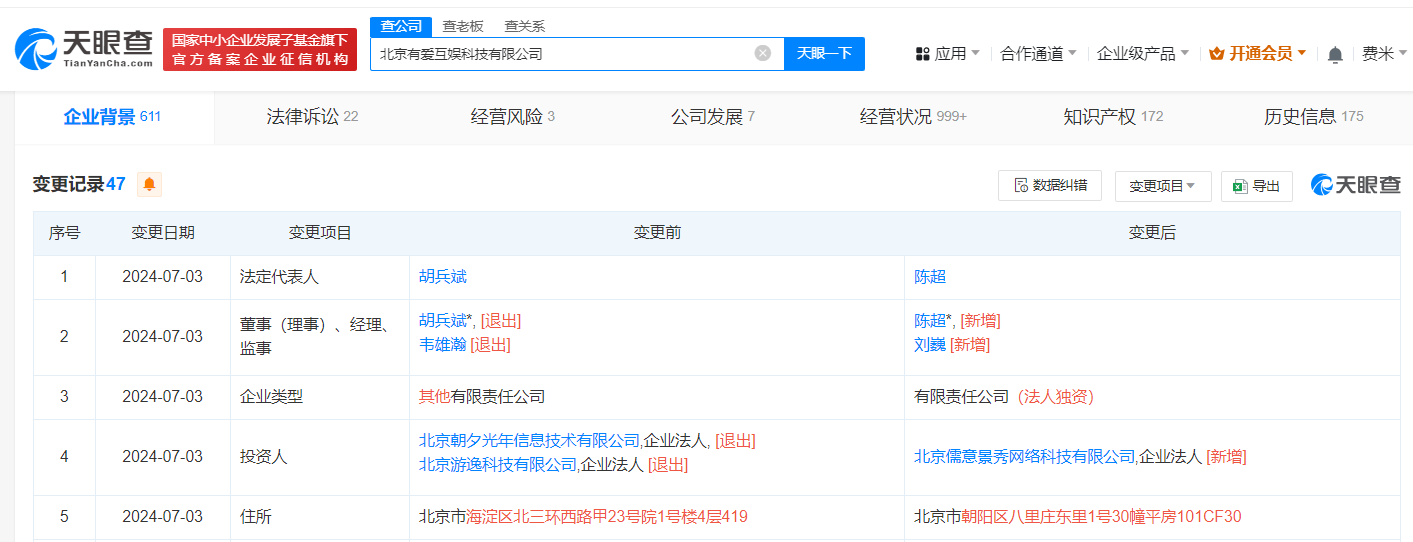Open the 经营风险 tab

(x=512, y=117)
